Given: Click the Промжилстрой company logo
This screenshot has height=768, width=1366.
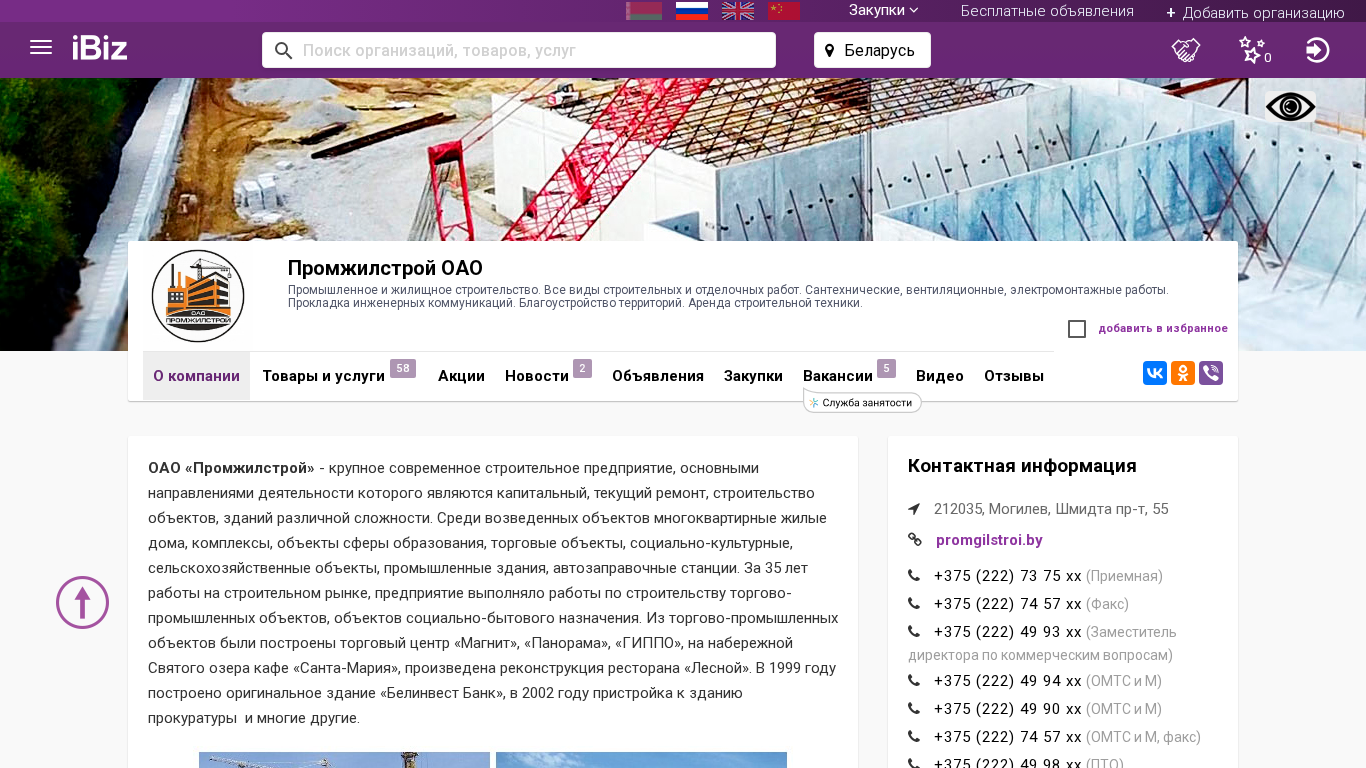Looking at the screenshot, I should (x=198, y=296).
